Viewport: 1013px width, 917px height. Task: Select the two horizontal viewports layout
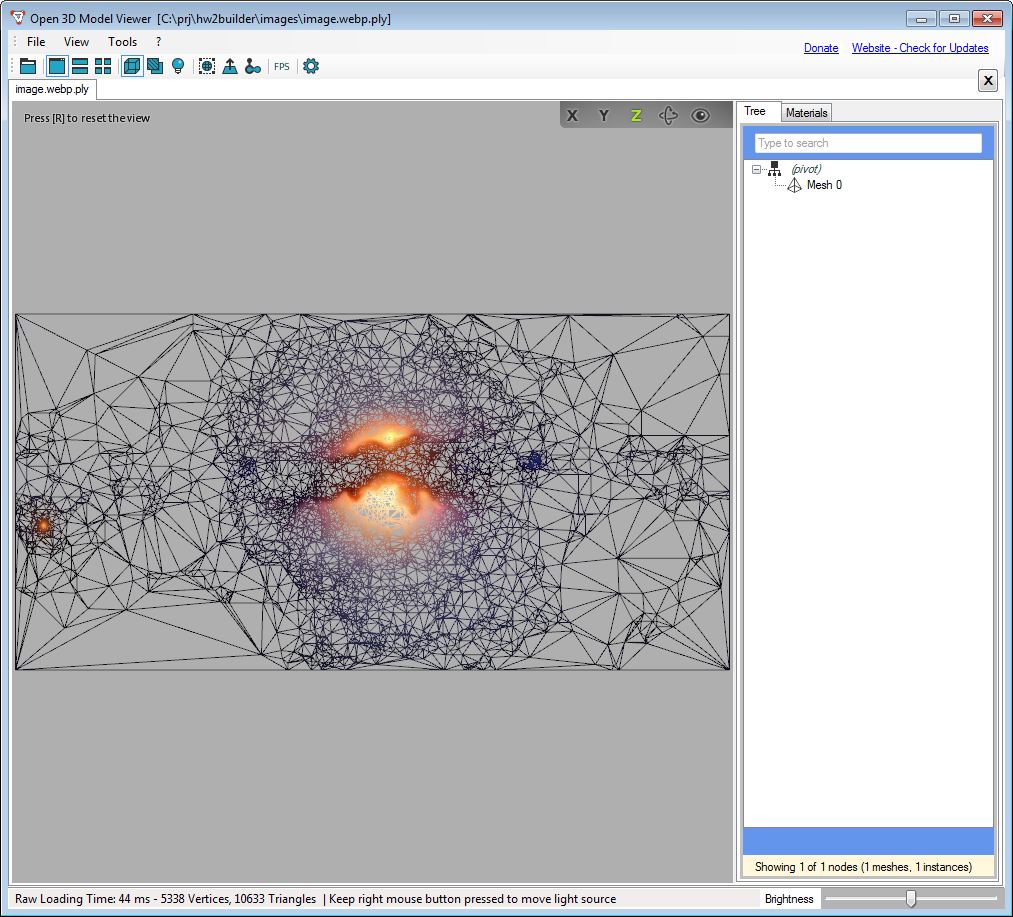[80, 66]
